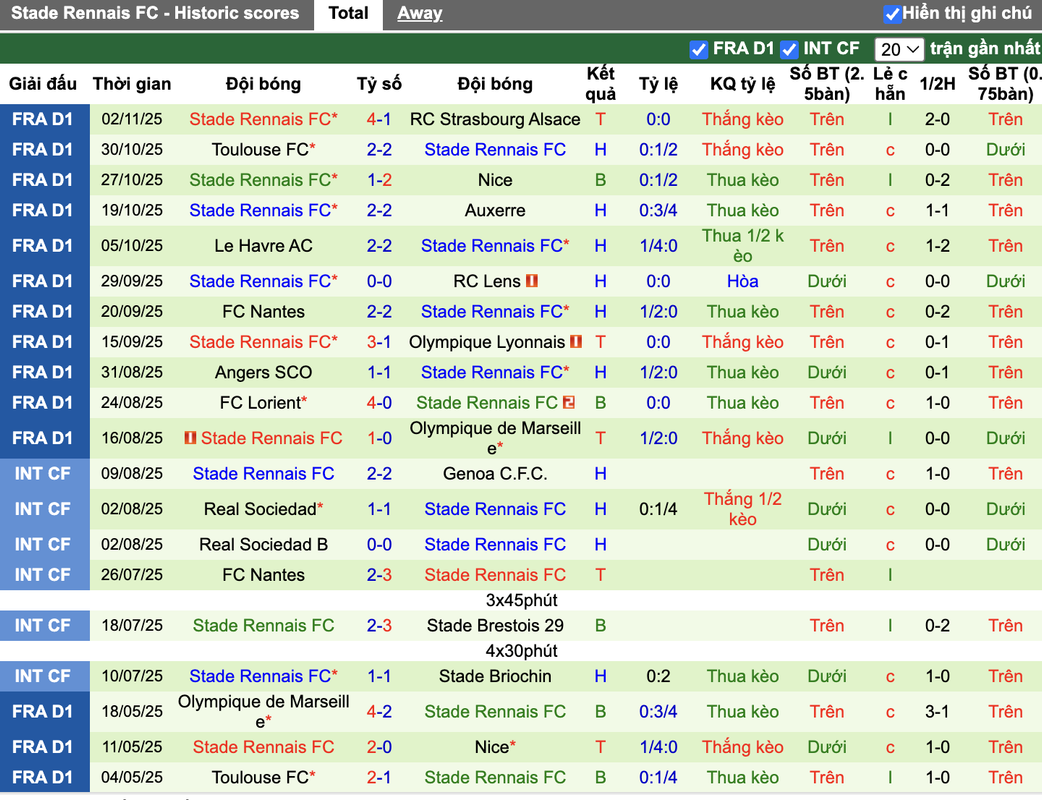Open Nice team on 27/10/25 row
This screenshot has height=800, width=1042.
tap(495, 180)
